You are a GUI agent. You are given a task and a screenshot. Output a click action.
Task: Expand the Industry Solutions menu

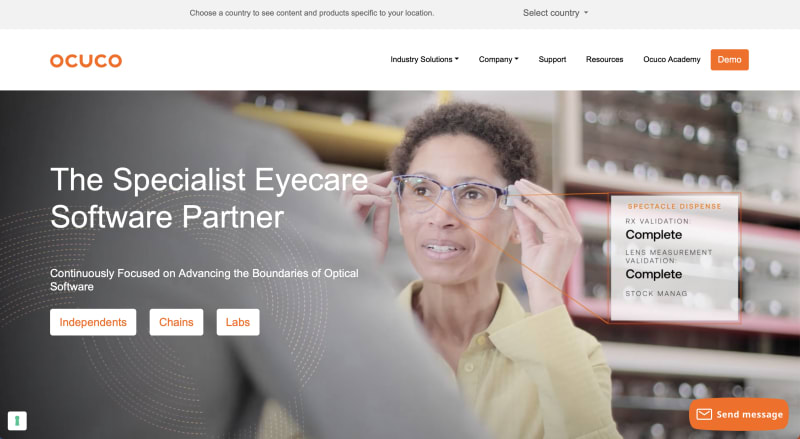[x=424, y=60]
